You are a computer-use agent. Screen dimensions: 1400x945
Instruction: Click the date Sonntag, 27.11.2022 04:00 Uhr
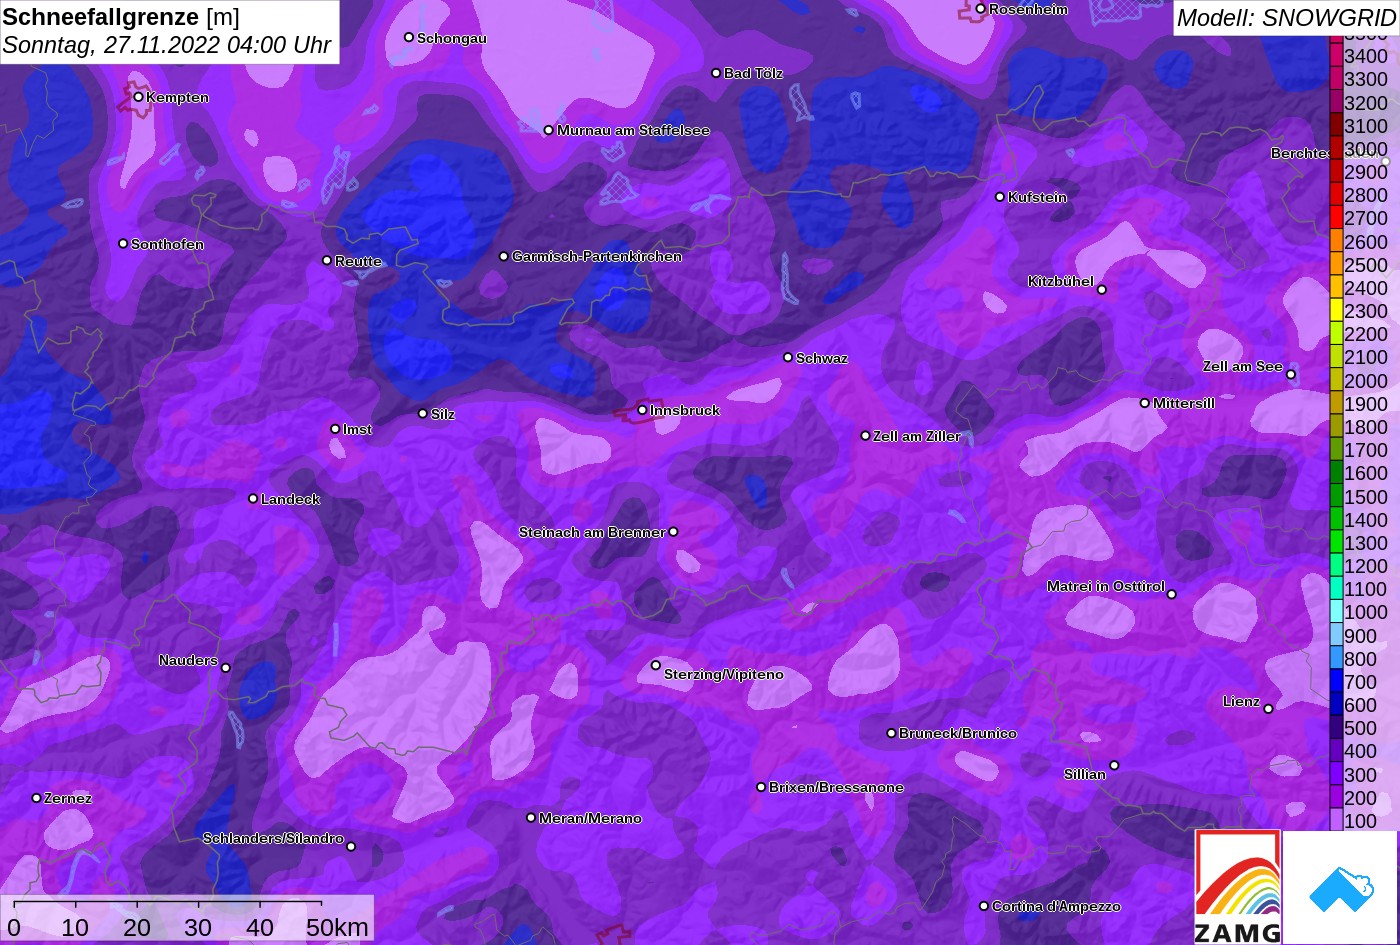tap(167, 45)
